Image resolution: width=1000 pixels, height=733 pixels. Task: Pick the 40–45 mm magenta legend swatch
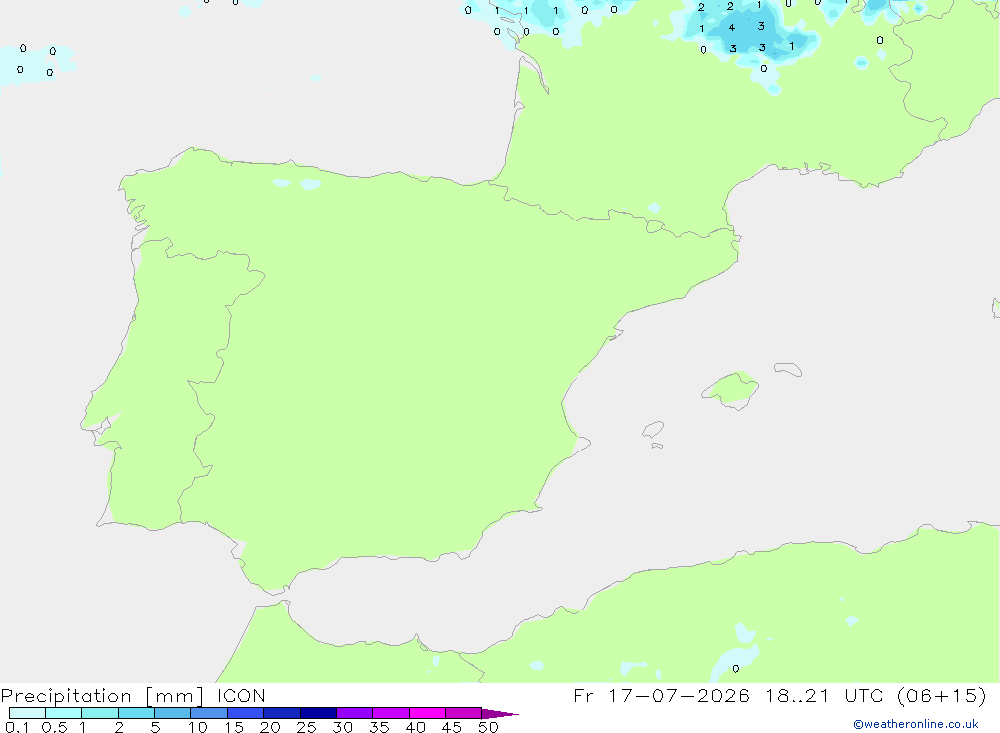tap(427, 713)
